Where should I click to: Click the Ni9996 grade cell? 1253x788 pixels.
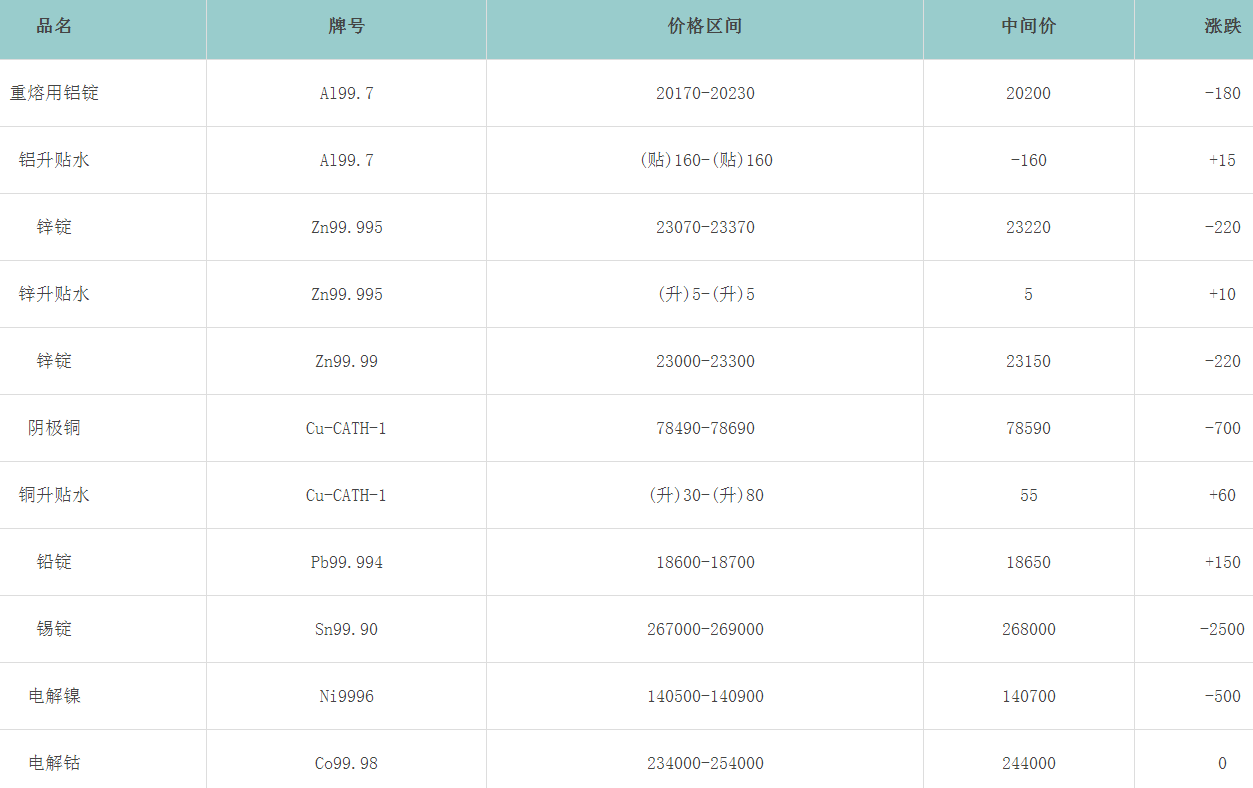(346, 696)
